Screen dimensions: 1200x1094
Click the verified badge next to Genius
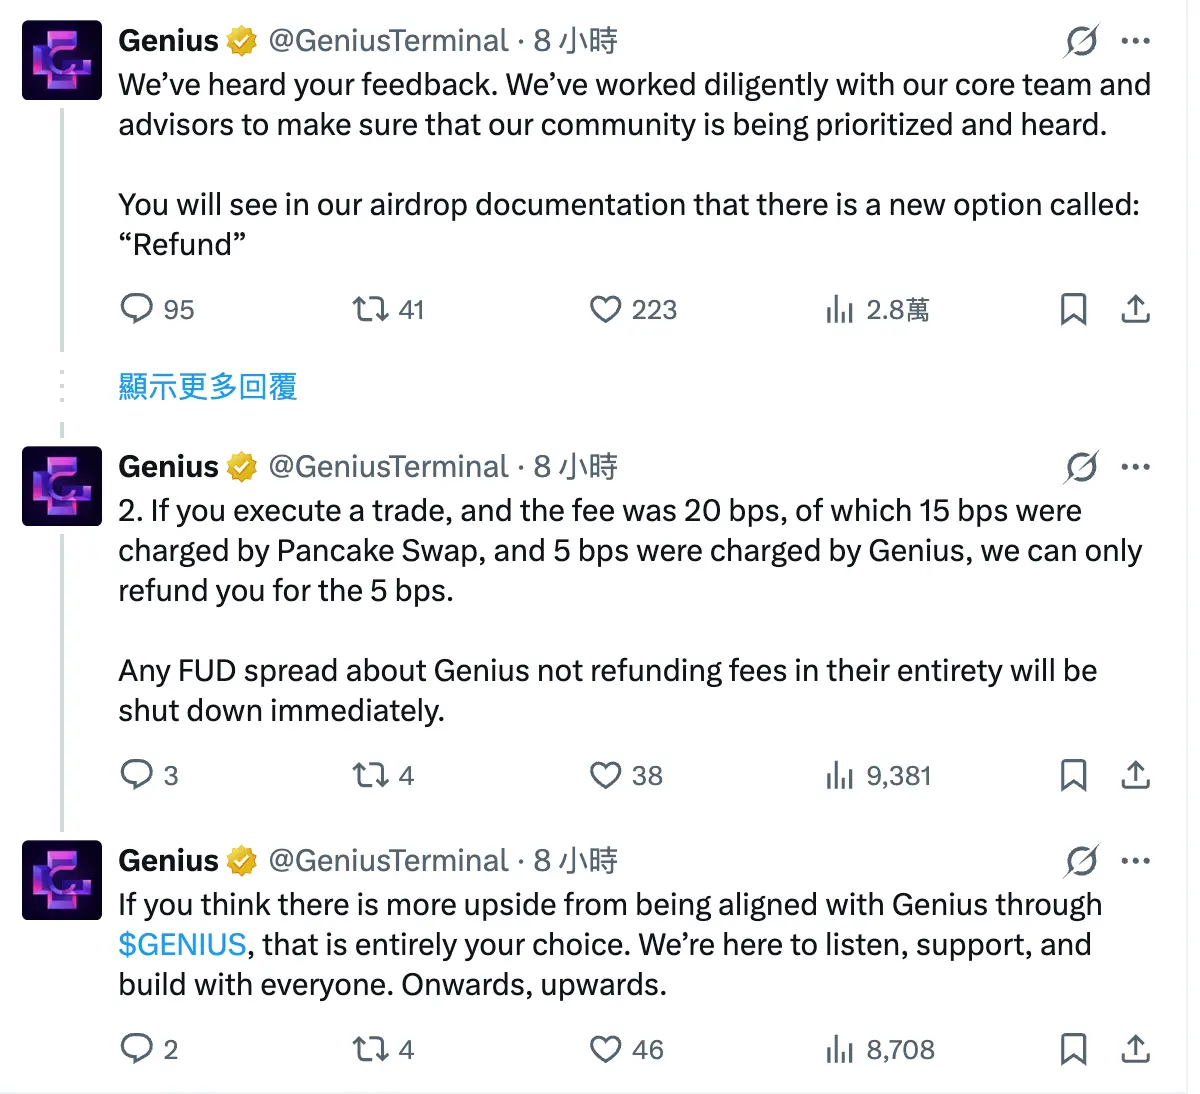[240, 40]
